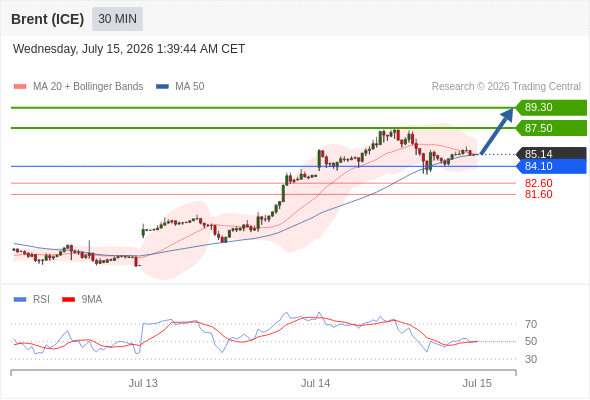This screenshot has height=400, width=590.
Task: Click the blue MA 50 legend swatch
Action: [162, 87]
